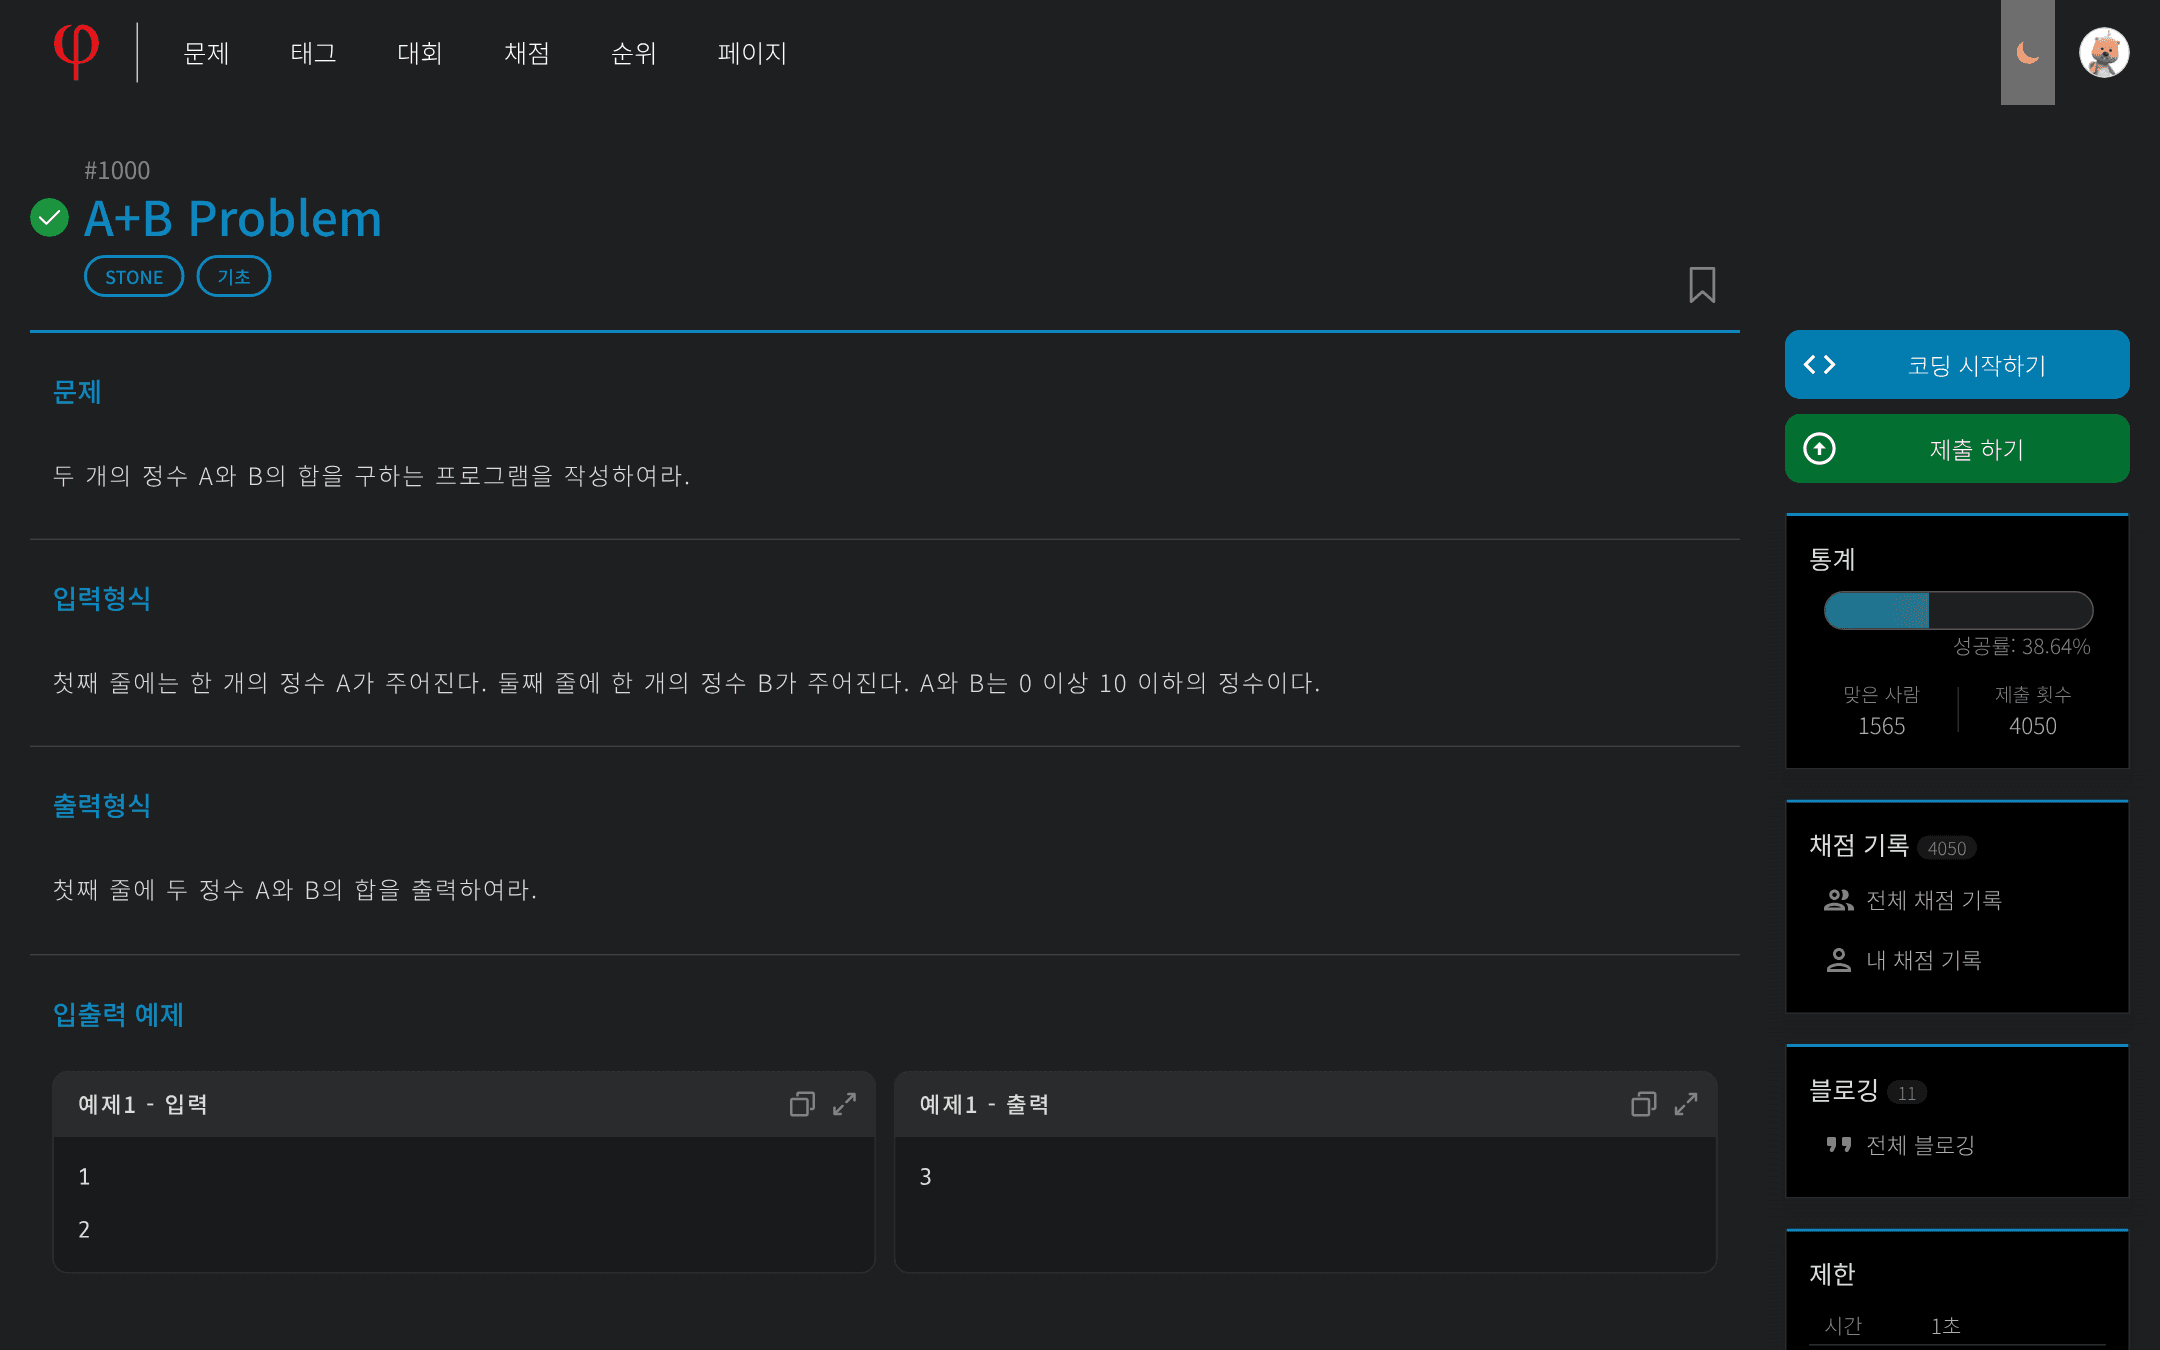Viewport: 2160px width, 1350px height.
Task: Go to the 순위 page
Action: 634,53
